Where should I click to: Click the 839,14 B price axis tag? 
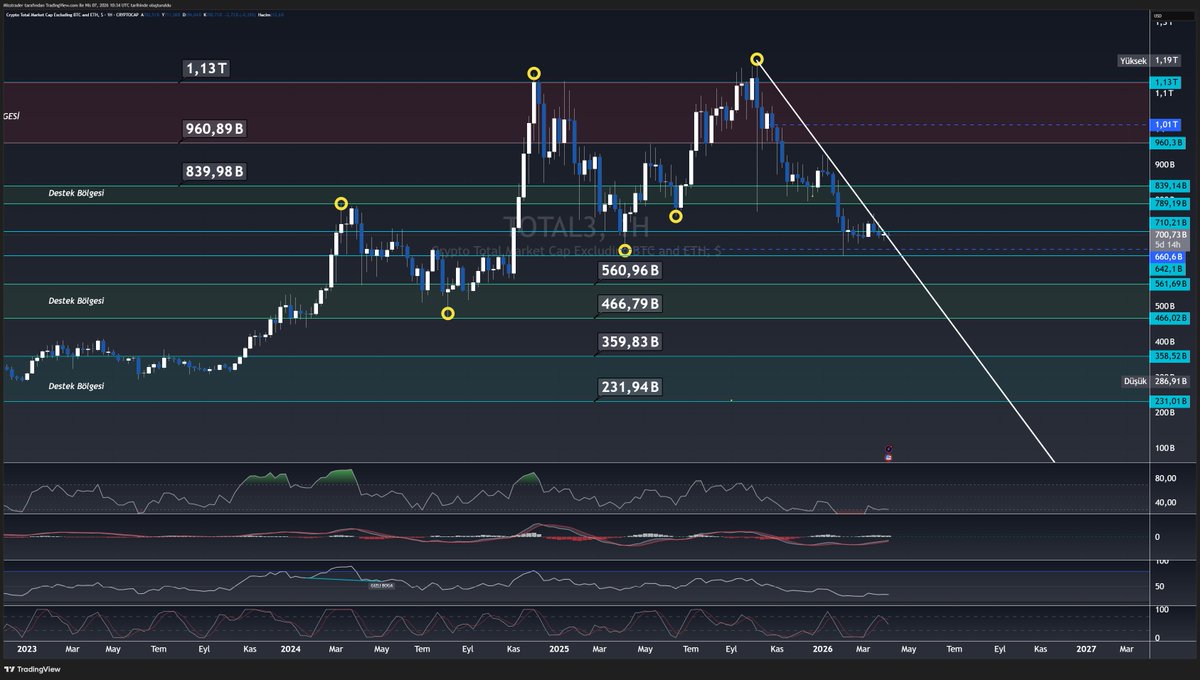click(1170, 186)
